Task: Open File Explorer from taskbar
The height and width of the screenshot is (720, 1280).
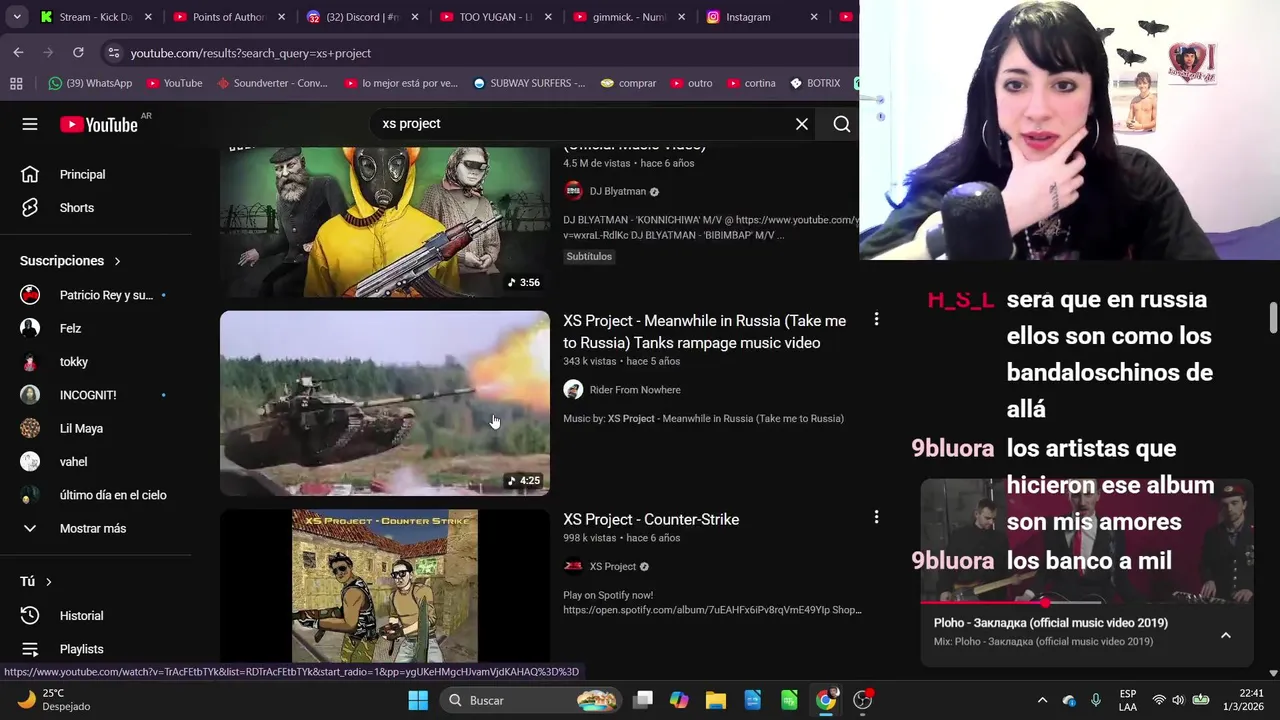Action: [x=716, y=700]
